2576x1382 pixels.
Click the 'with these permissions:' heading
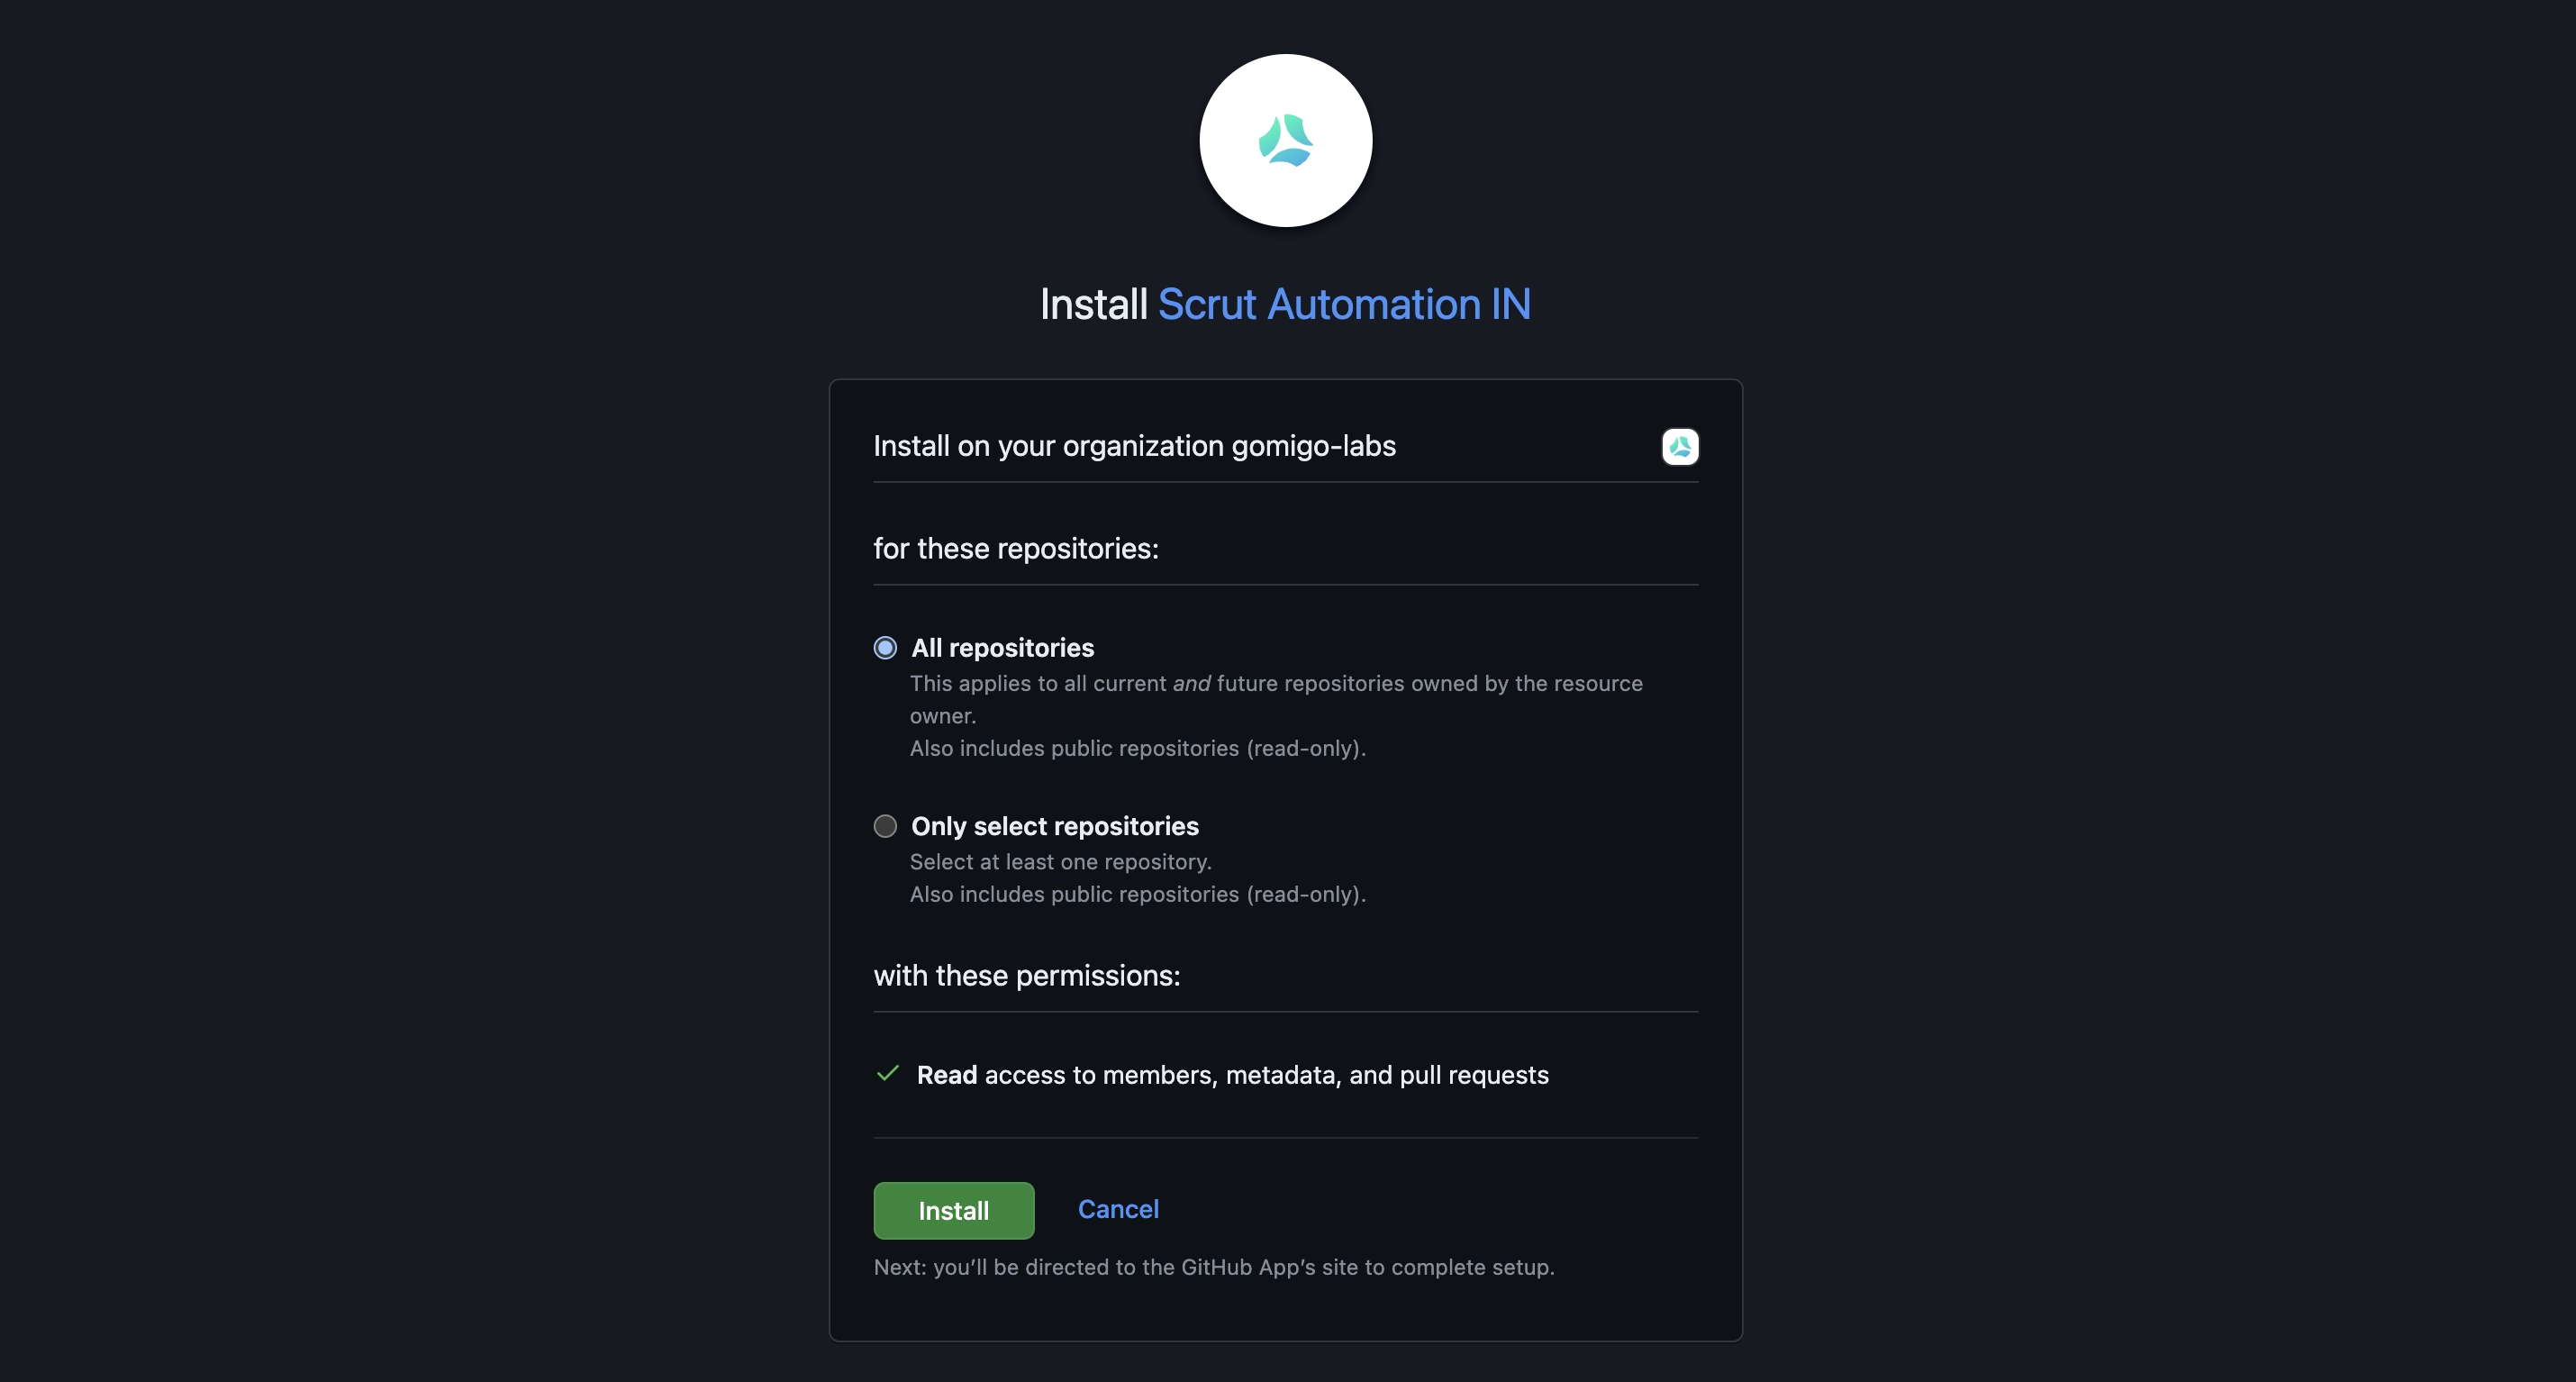pos(1027,975)
